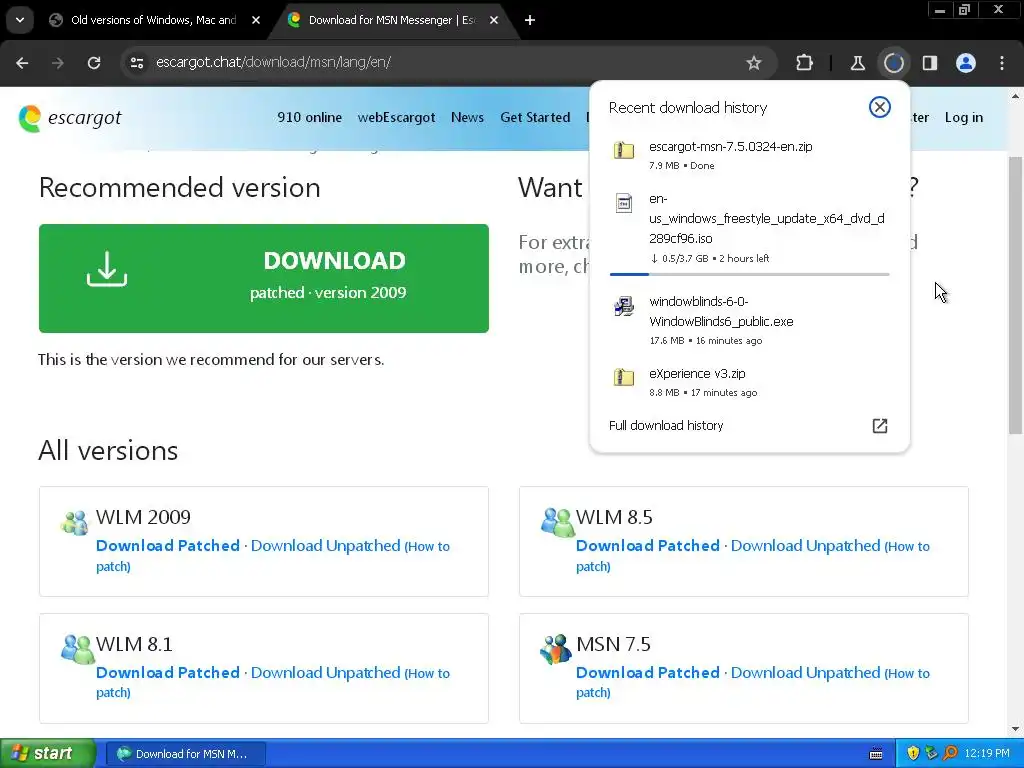1024x768 pixels.
Task: Click the MSN 7.5 butterfly icon
Action: (556, 649)
